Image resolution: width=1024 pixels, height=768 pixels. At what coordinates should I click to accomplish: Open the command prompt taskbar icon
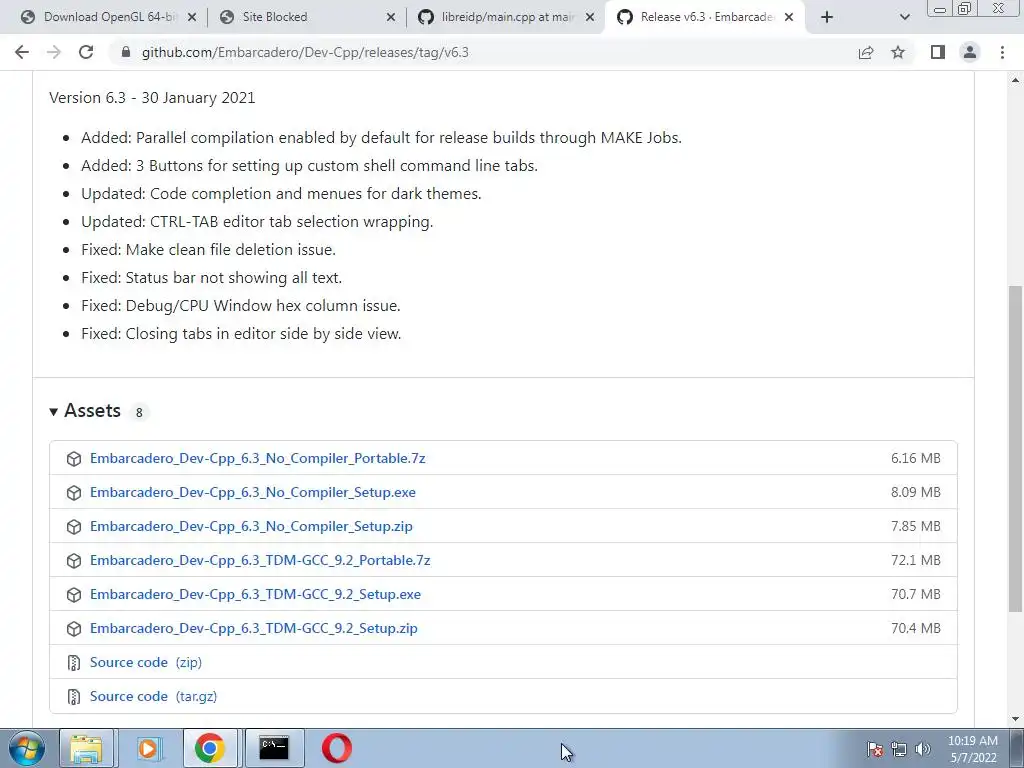click(x=274, y=748)
